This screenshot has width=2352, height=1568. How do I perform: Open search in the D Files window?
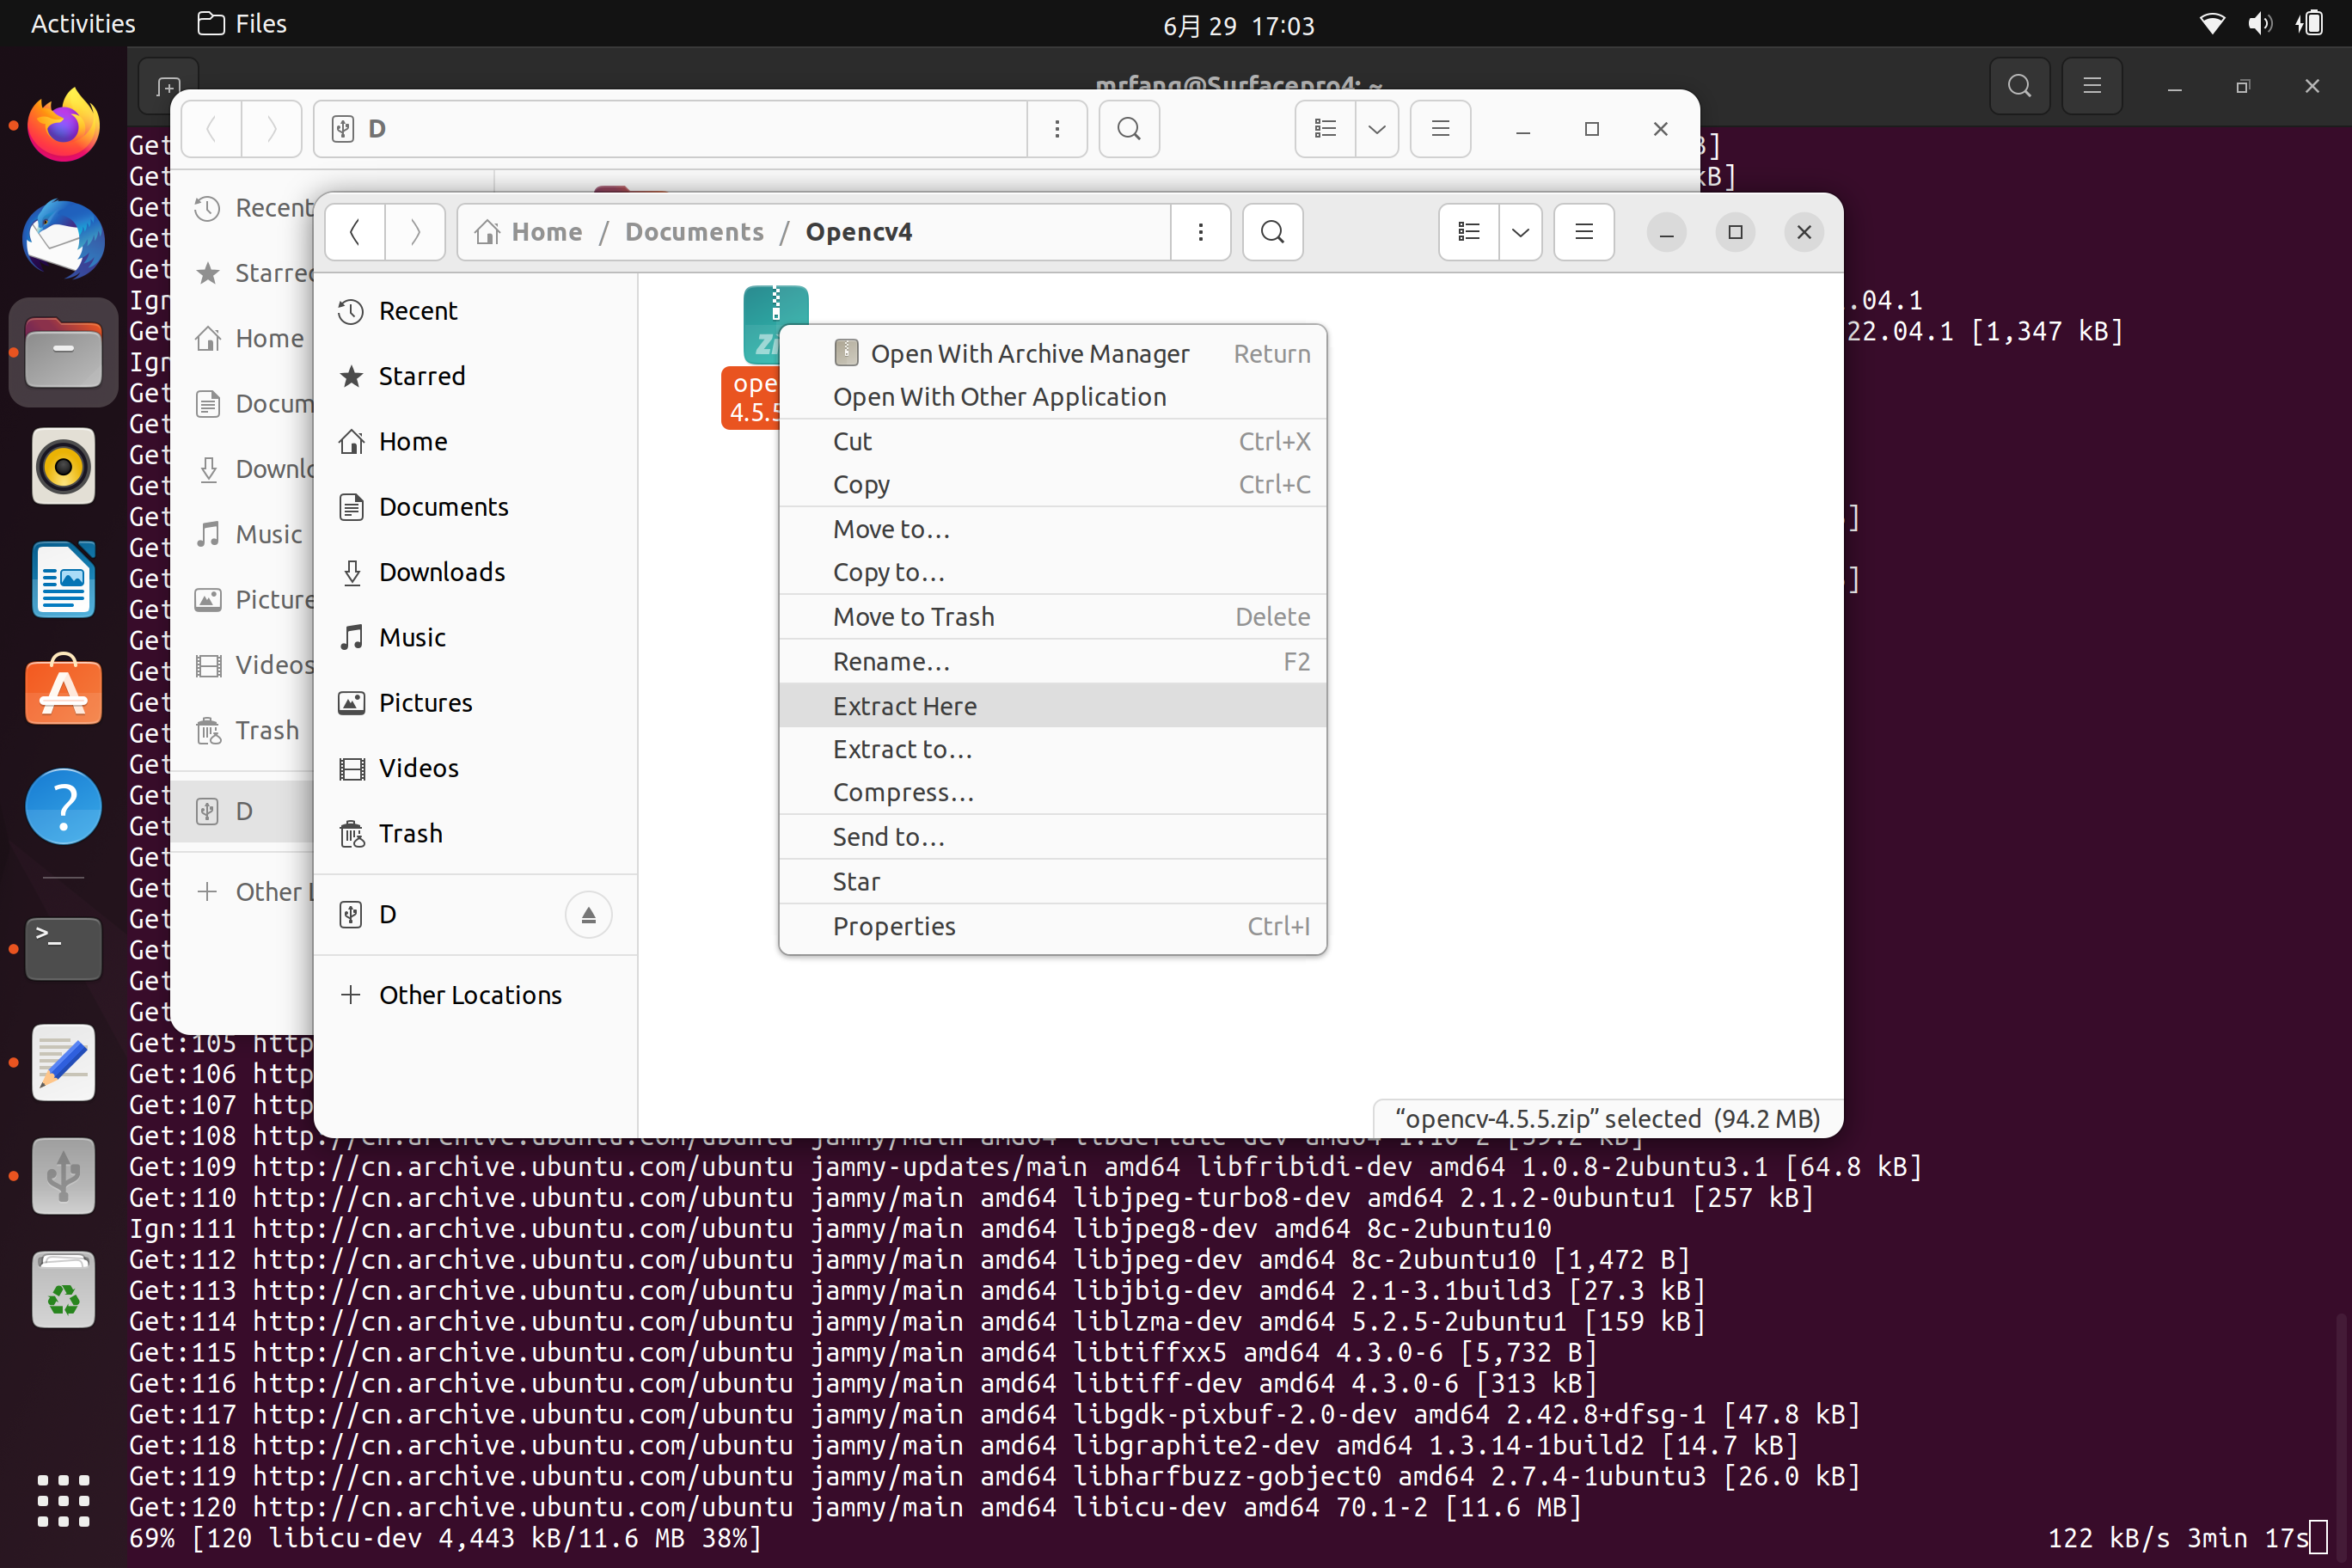click(1128, 129)
